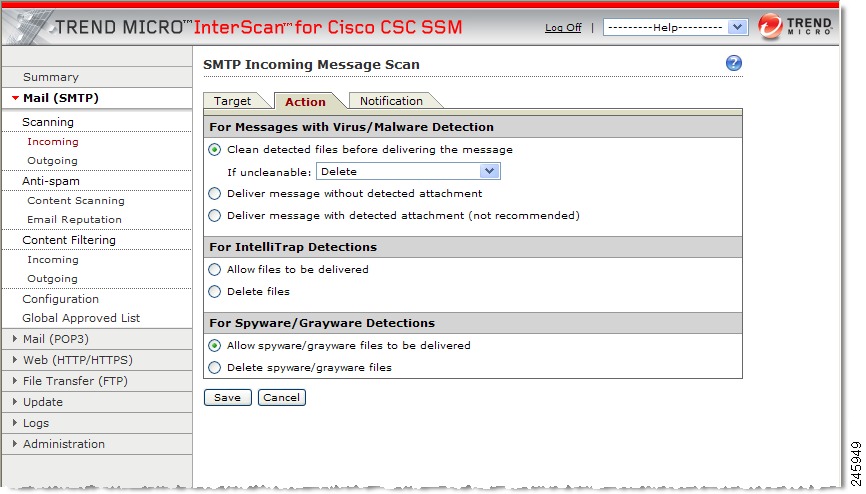
Task: Expand the Update section
Action: pos(15,402)
